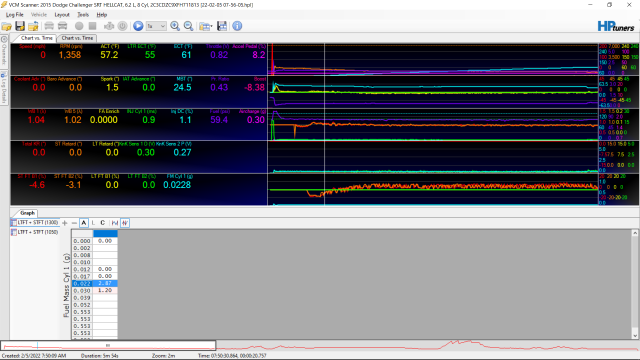Click the save layout icon
Viewport: 640px width, 360px height.
click(222, 26)
